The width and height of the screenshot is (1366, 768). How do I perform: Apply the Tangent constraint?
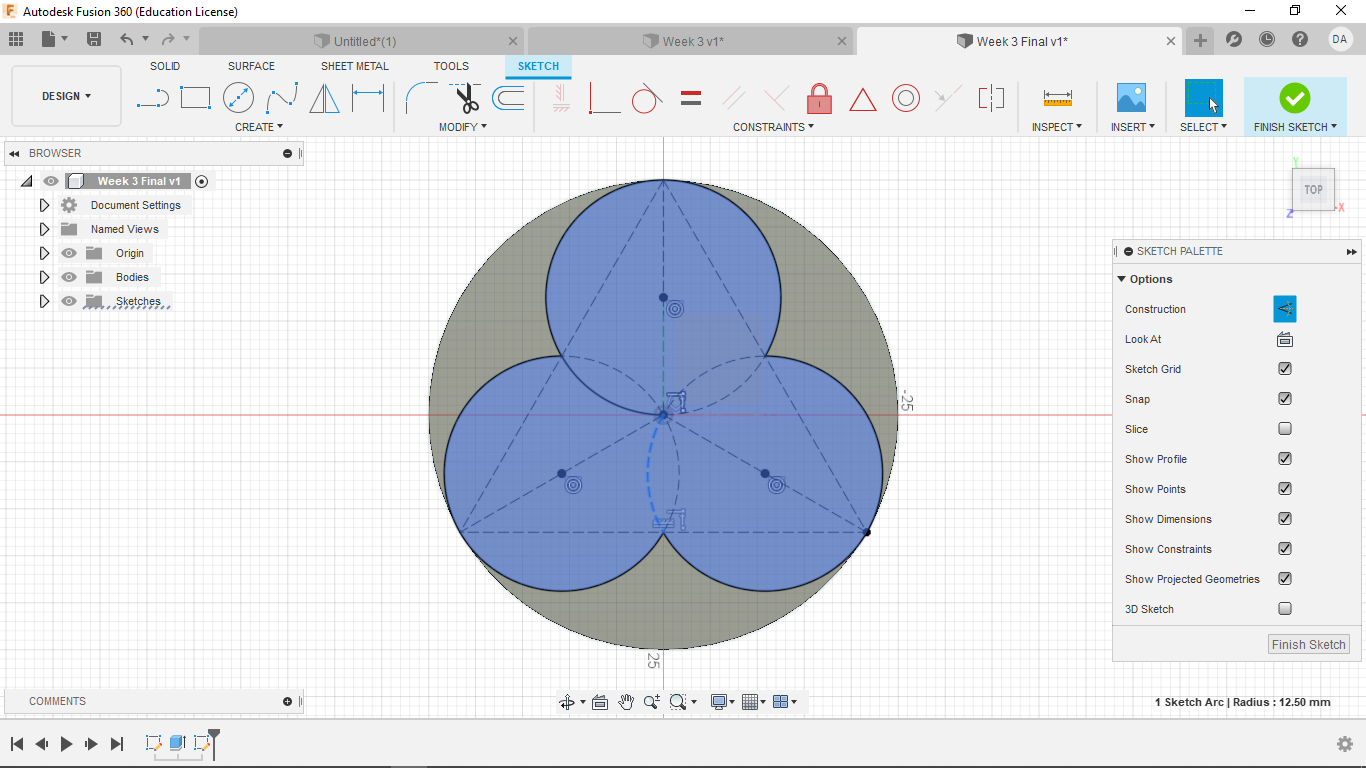coord(647,98)
